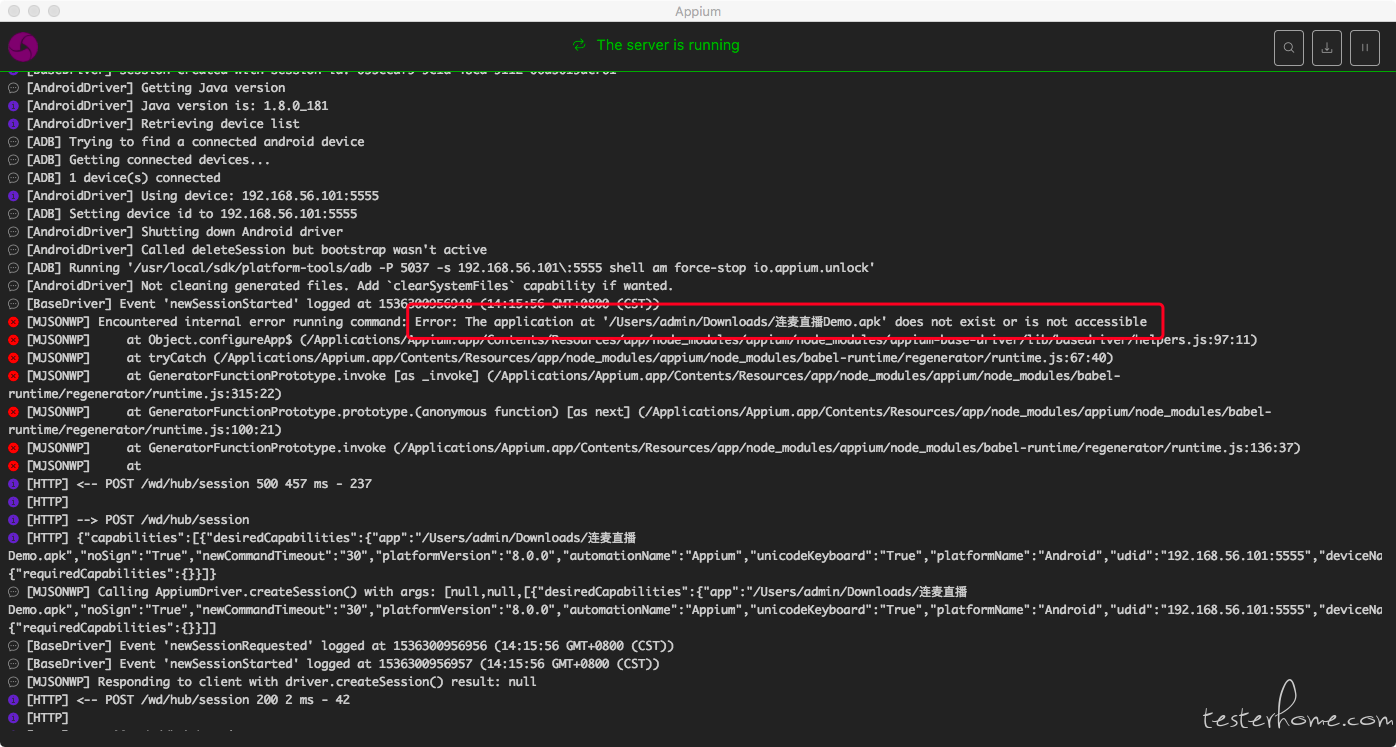Click info icon beside "Using device" line
Viewport: 1396px width, 747px height.
[x=14, y=195]
